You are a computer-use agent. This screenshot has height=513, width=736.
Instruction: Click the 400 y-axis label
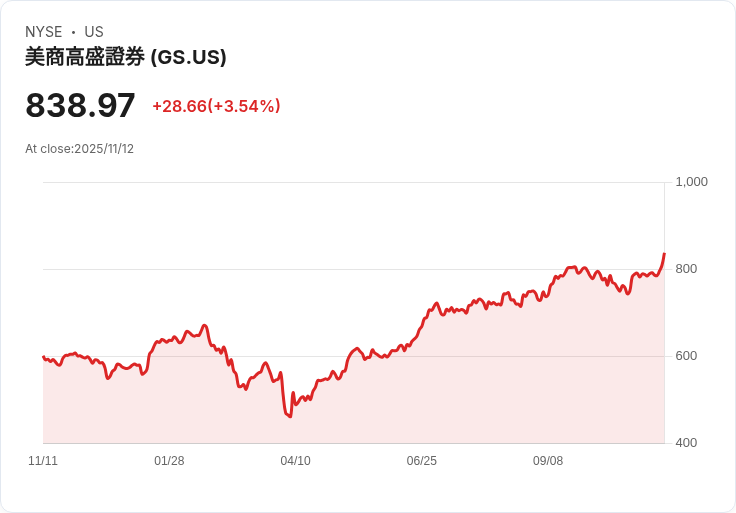(686, 443)
